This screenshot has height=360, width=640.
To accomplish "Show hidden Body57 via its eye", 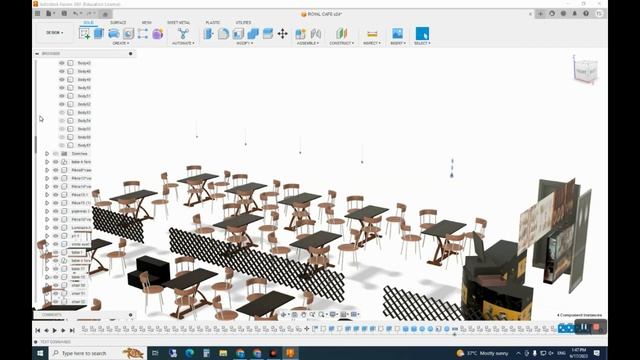I will pyautogui.click(x=62, y=145).
